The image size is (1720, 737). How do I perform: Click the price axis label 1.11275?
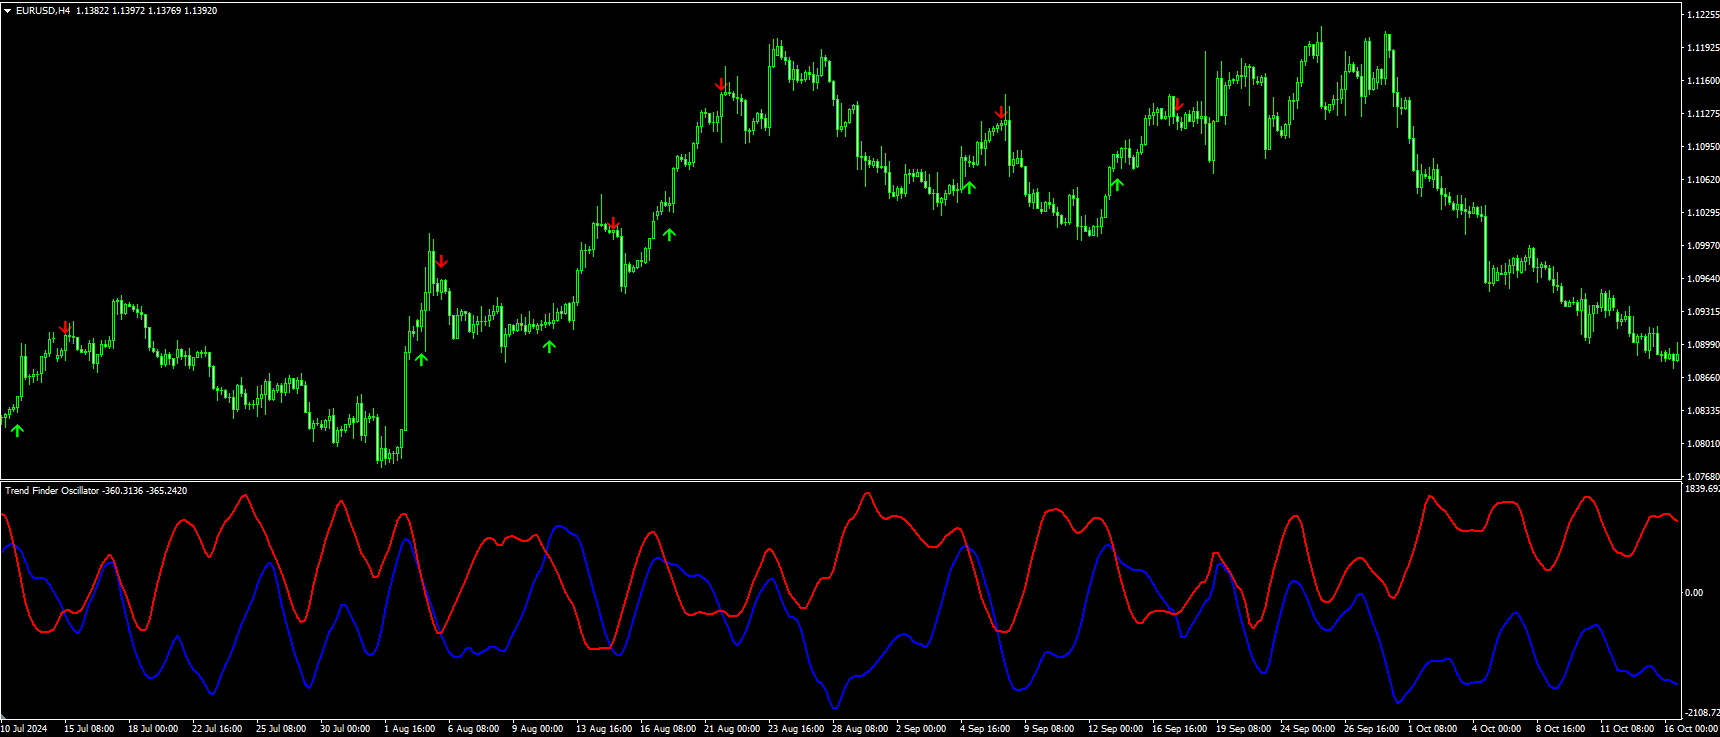click(1703, 114)
